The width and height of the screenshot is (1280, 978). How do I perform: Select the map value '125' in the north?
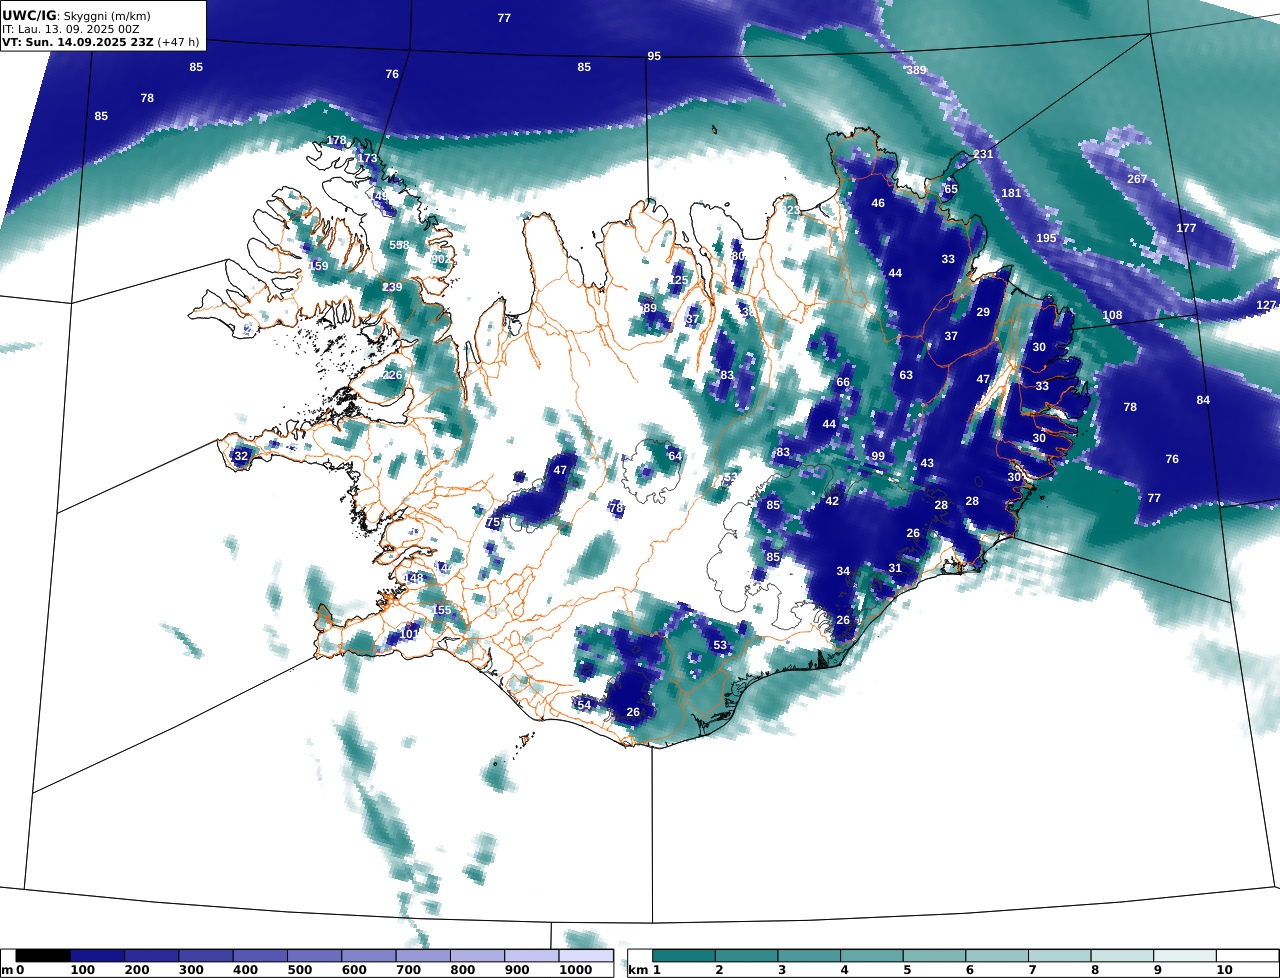tap(679, 280)
